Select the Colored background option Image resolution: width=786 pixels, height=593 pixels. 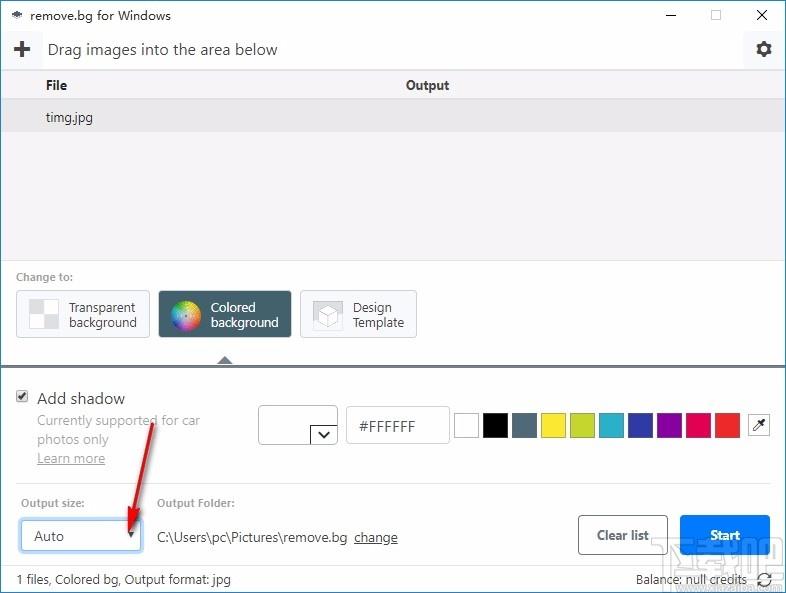[225, 314]
